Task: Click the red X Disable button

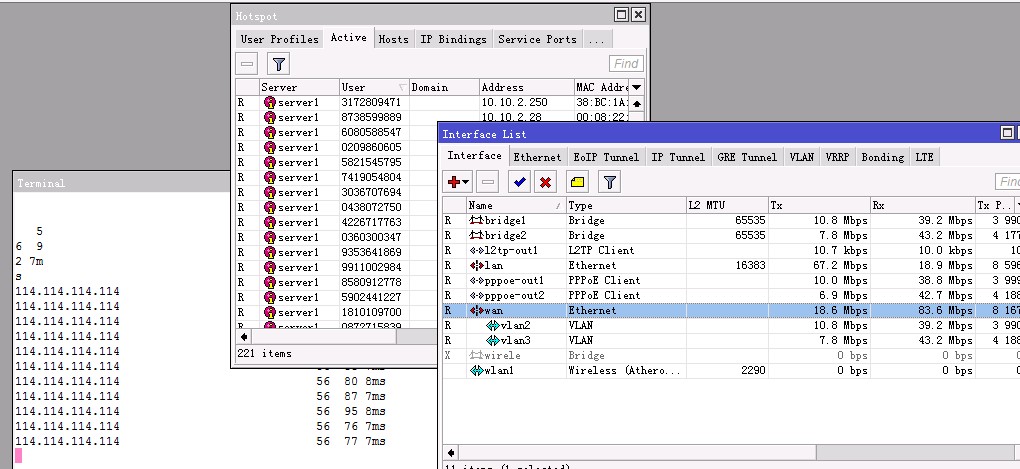Action: 546,182
